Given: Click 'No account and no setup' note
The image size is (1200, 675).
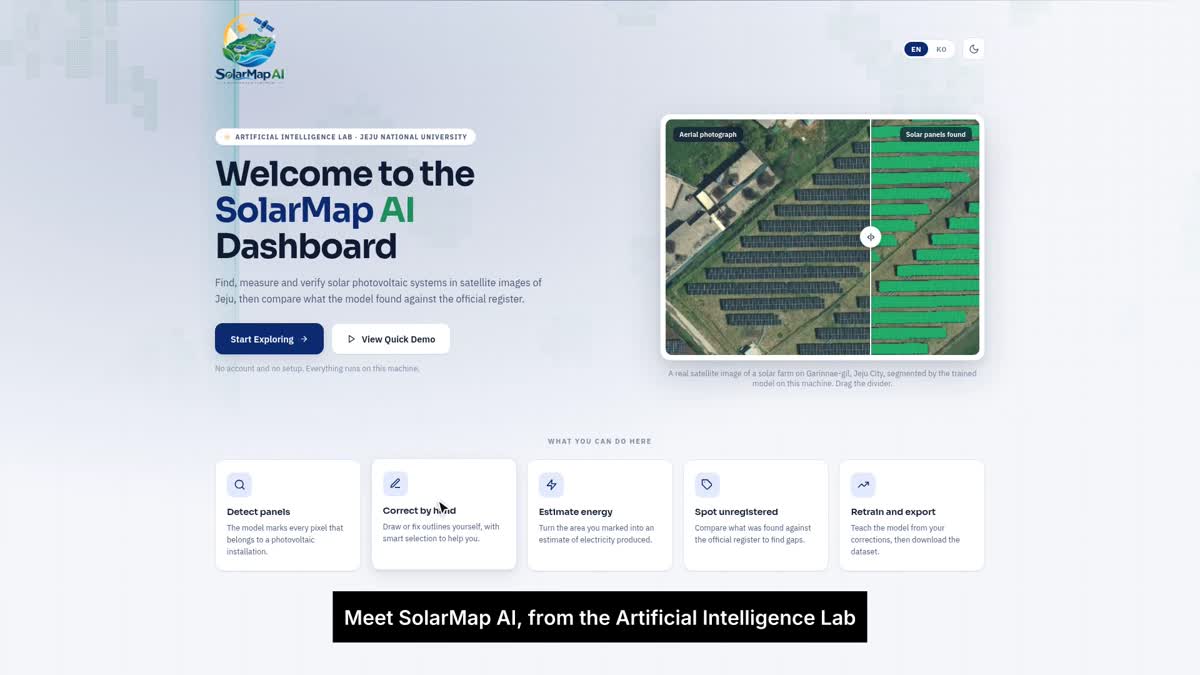Looking at the screenshot, I should pos(317,369).
